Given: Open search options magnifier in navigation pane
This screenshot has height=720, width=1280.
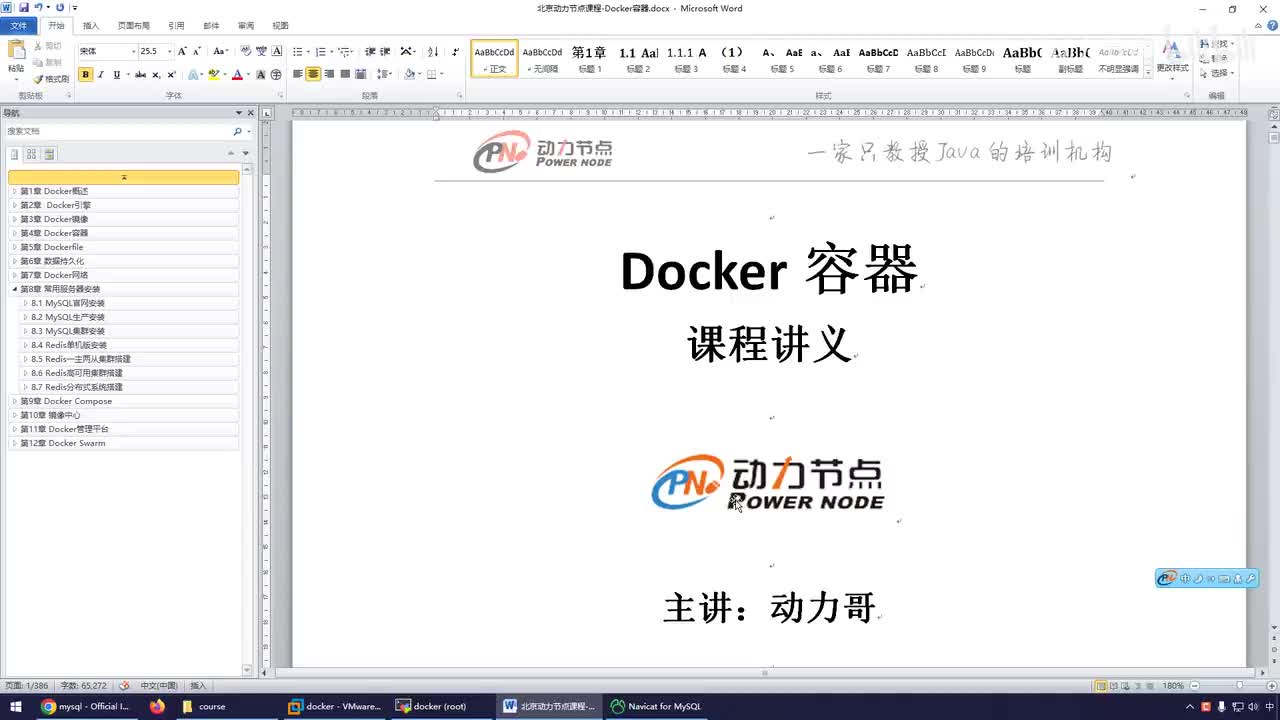Looking at the screenshot, I should pyautogui.click(x=238, y=131).
